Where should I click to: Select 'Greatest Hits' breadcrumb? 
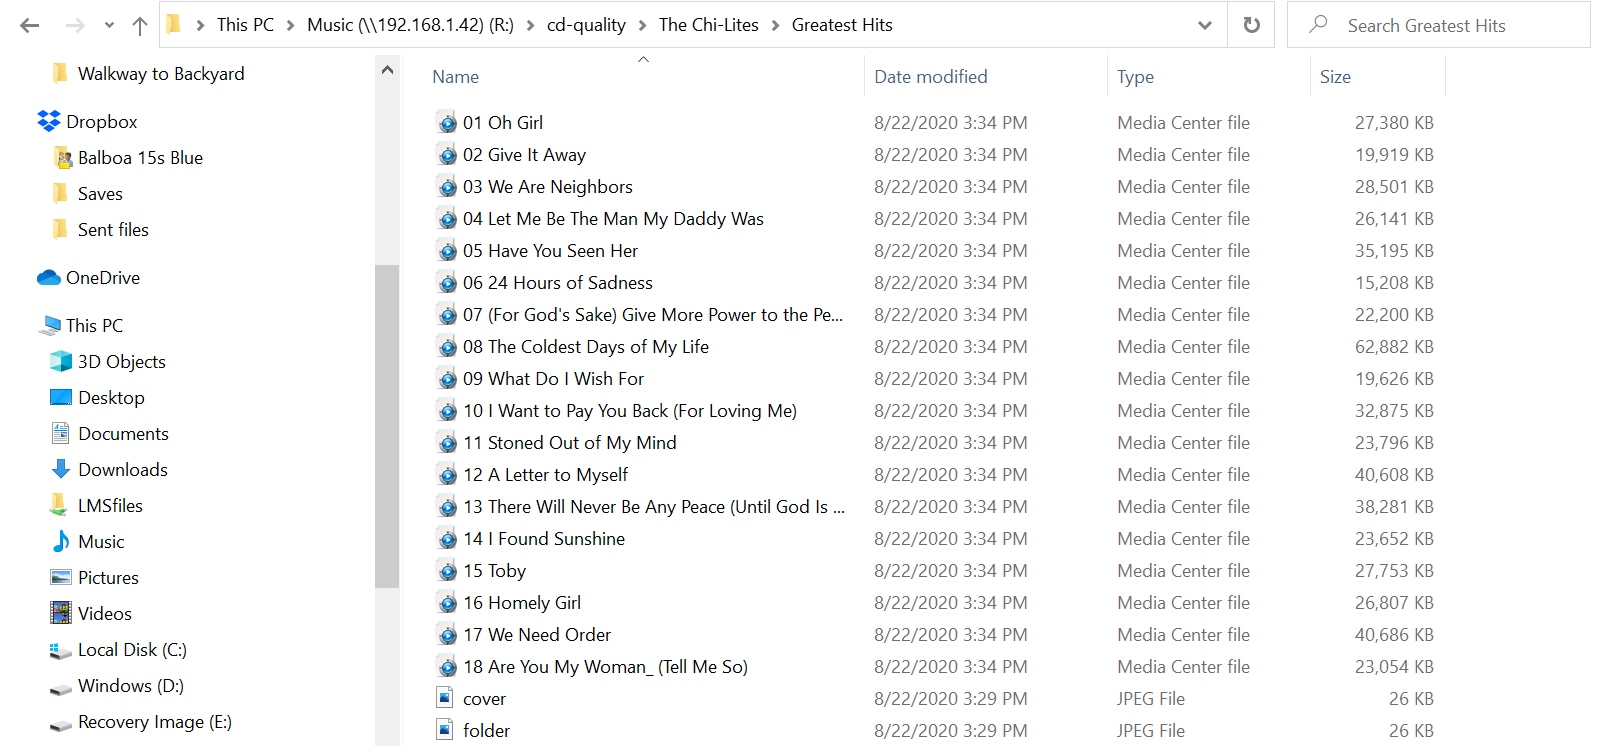[x=842, y=25]
